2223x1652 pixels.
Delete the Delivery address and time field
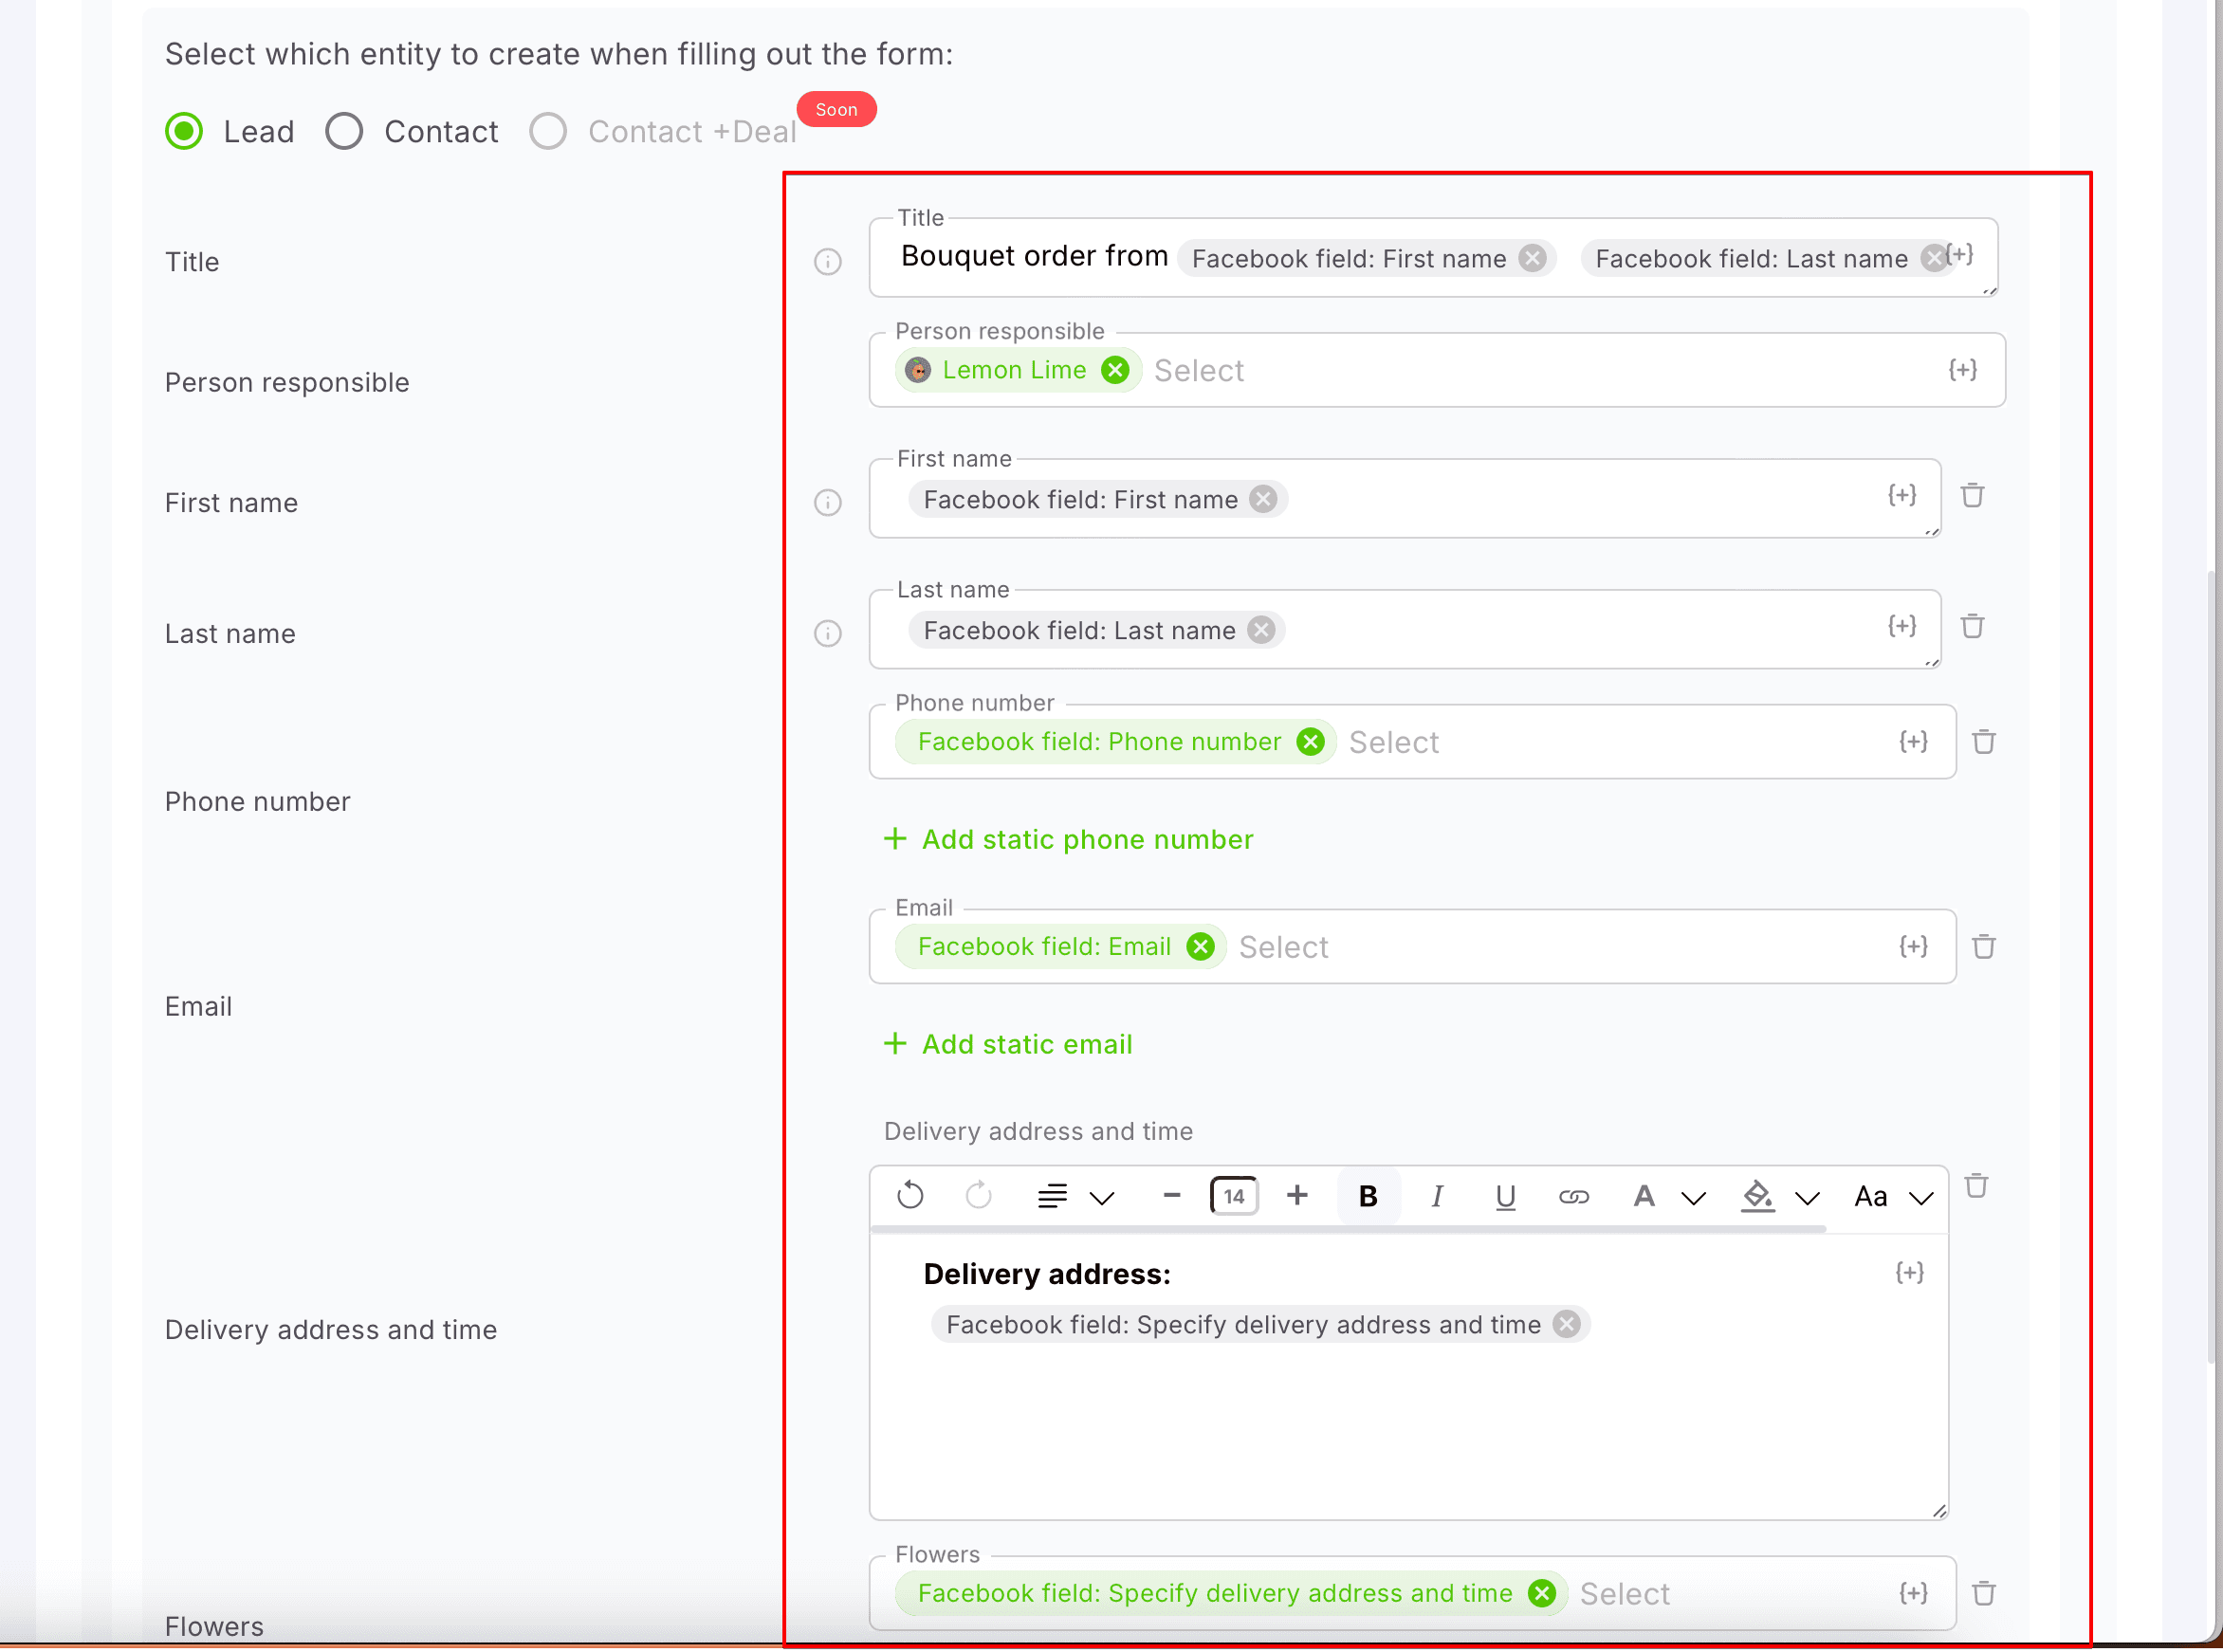point(1976,1186)
